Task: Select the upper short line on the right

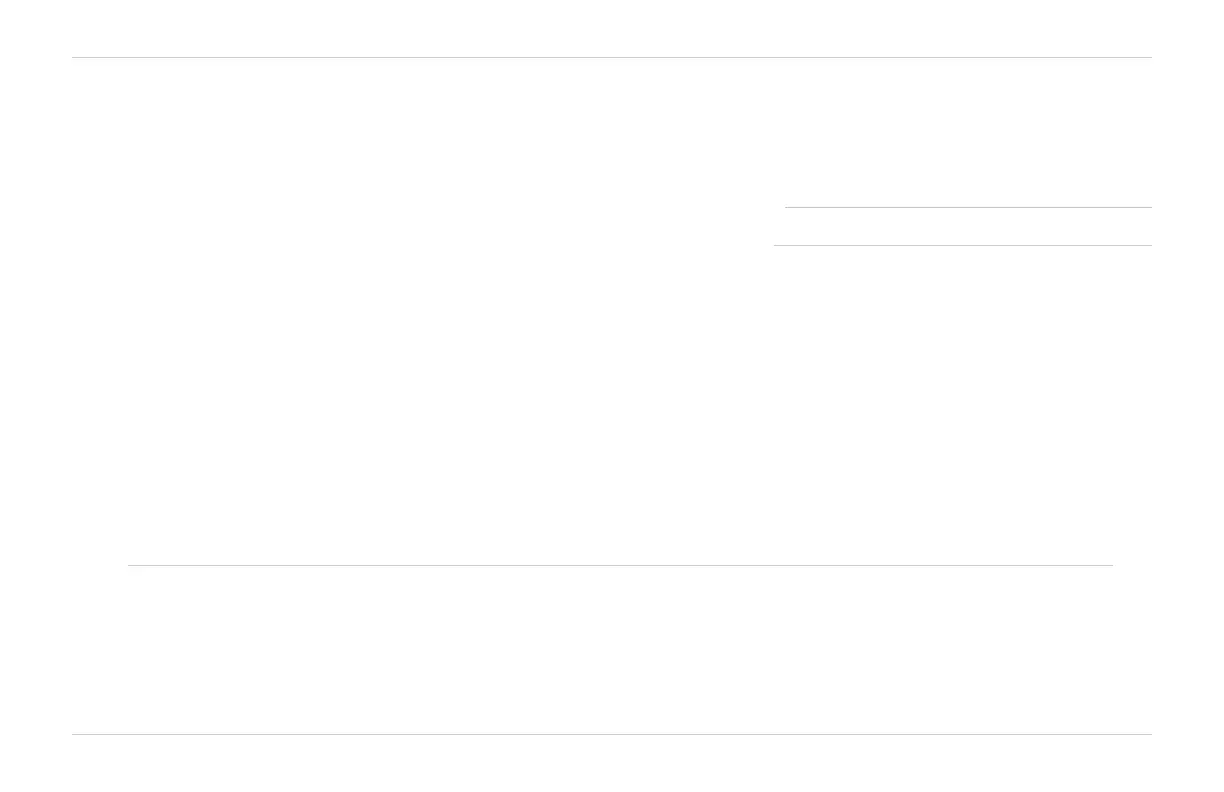Action: pyautogui.click(x=968, y=208)
